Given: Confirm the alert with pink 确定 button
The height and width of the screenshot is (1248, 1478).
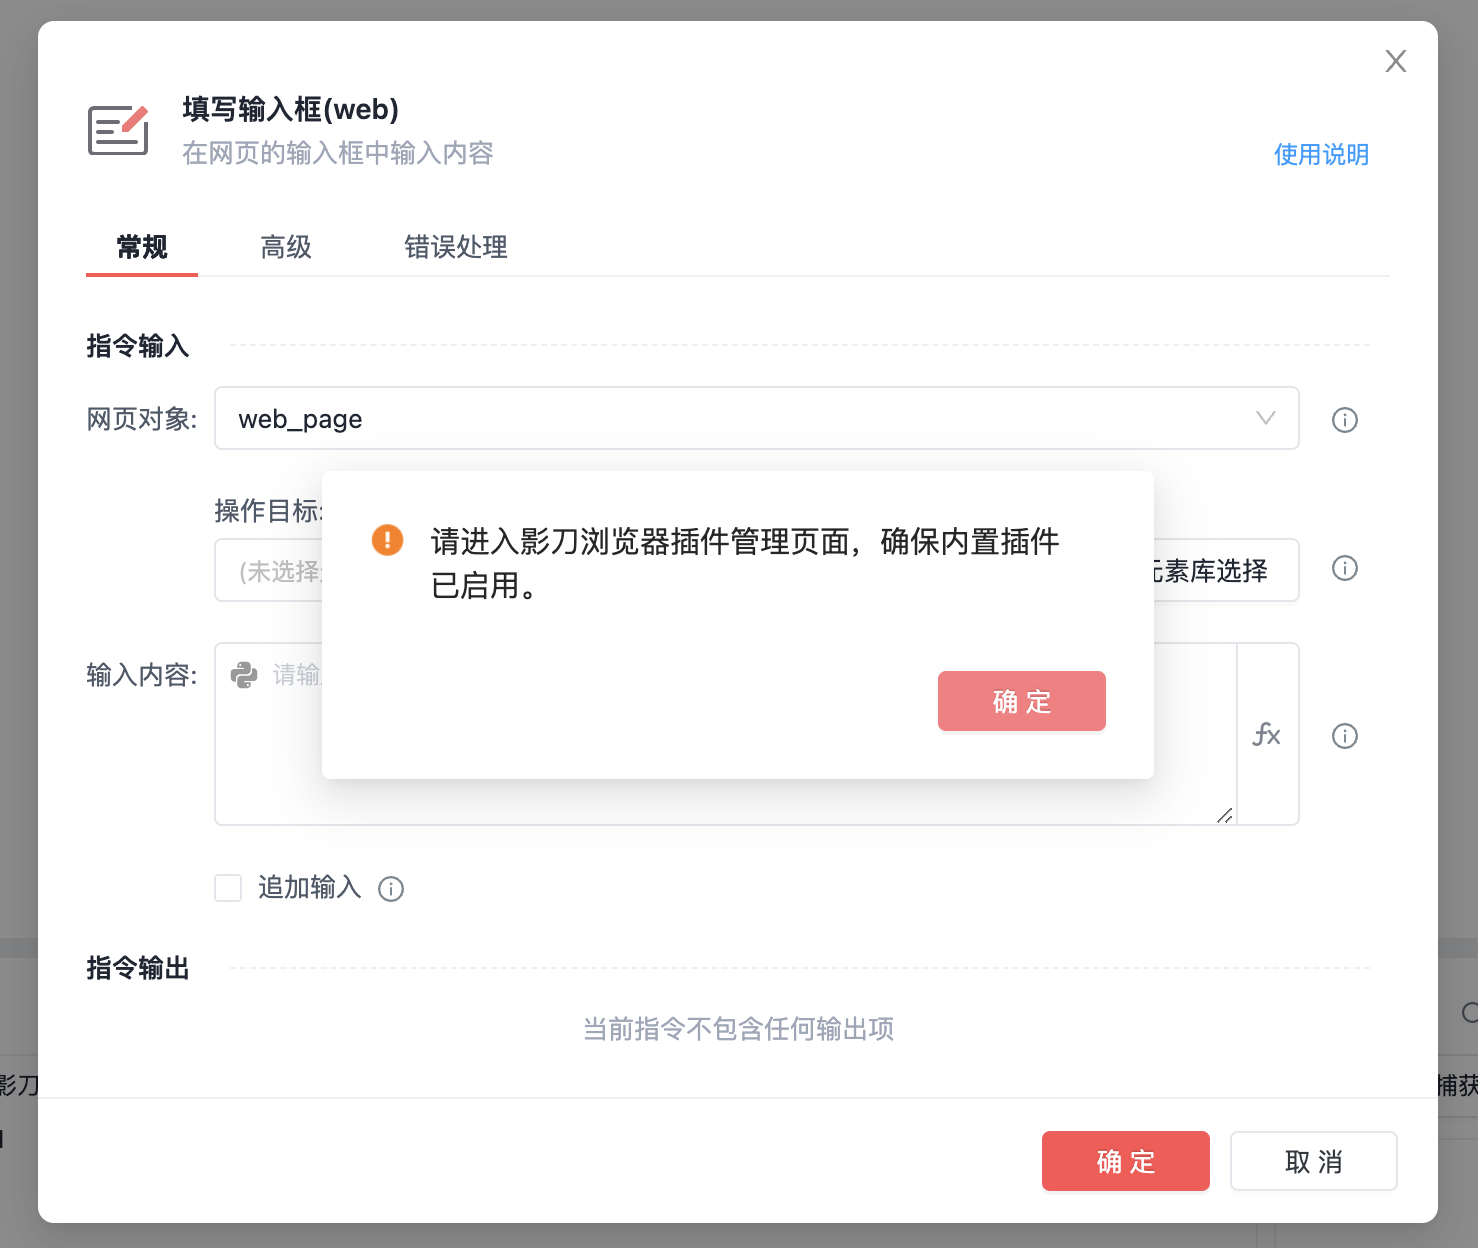Looking at the screenshot, I should point(1022,701).
